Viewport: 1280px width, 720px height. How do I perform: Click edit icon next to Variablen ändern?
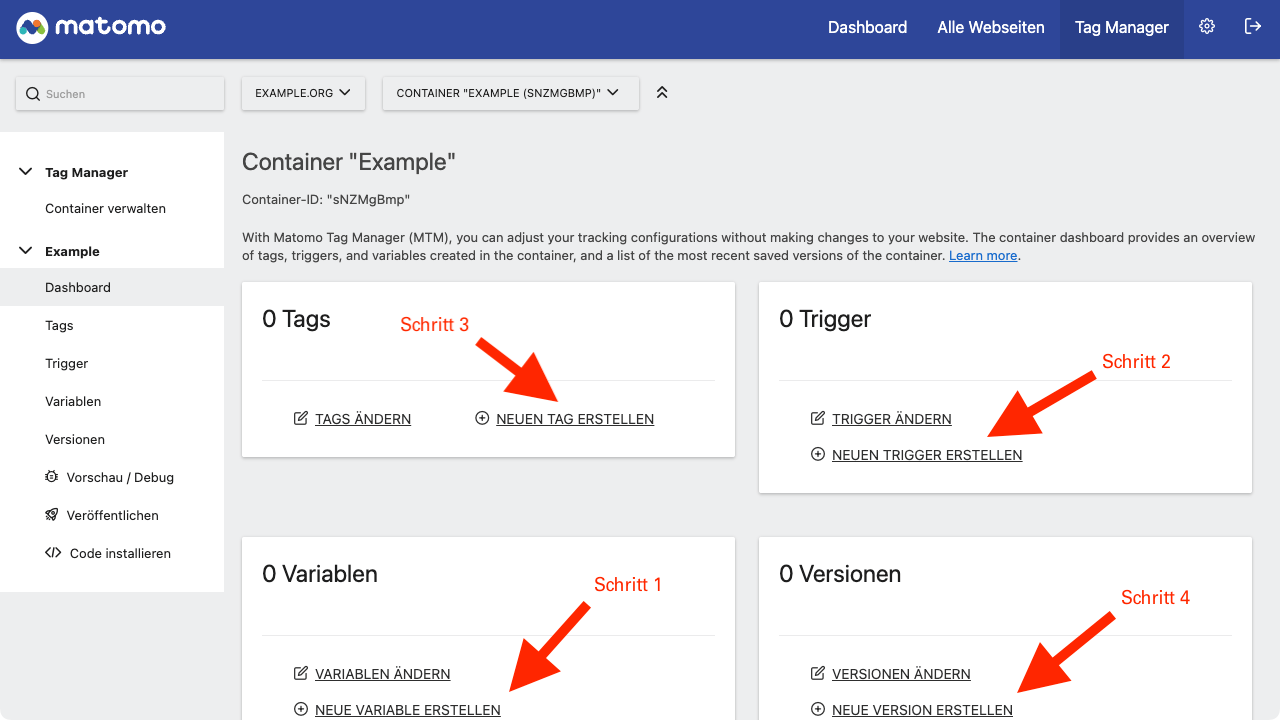[x=301, y=673]
